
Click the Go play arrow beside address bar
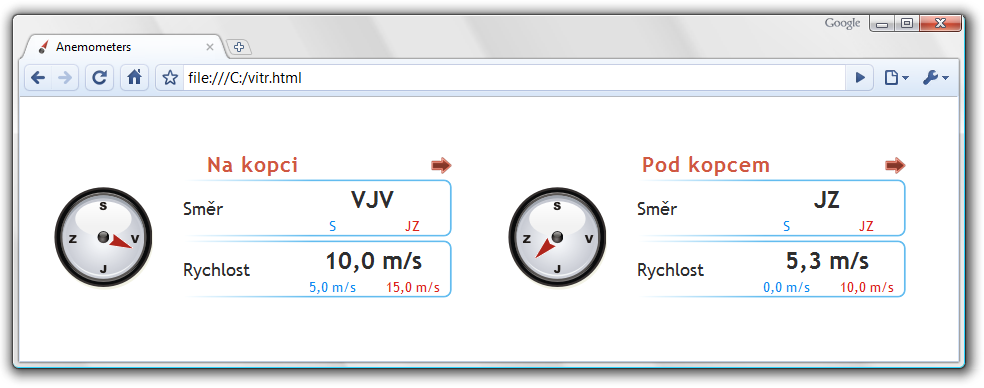(860, 78)
